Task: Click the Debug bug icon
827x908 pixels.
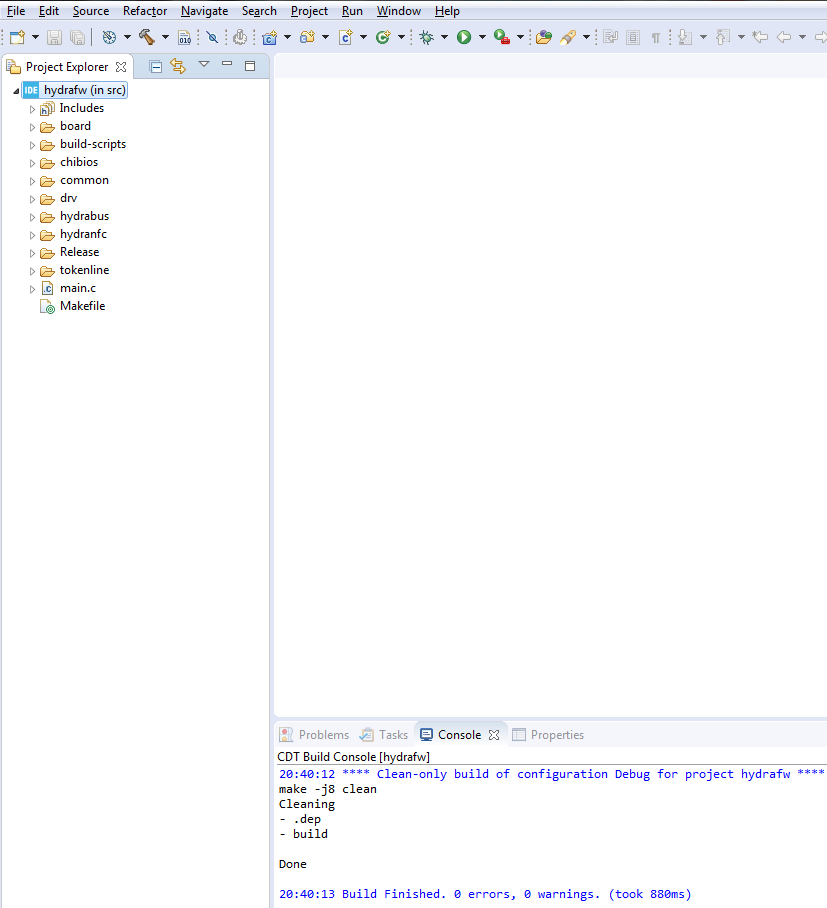Action: click(427, 37)
